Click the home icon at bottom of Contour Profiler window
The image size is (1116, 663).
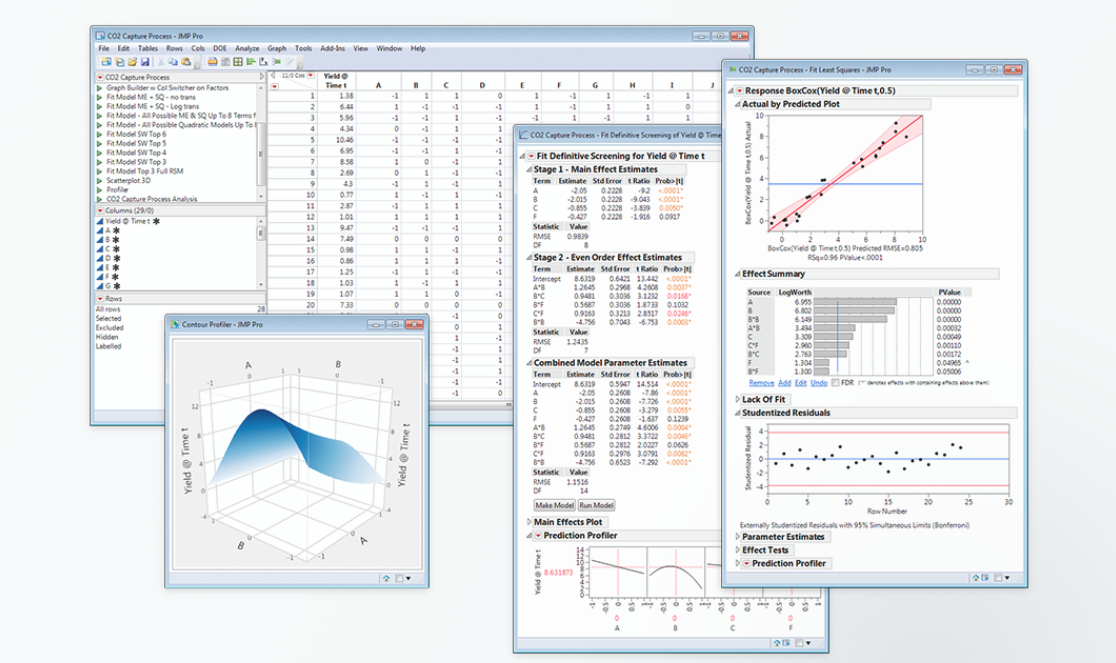click(386, 578)
